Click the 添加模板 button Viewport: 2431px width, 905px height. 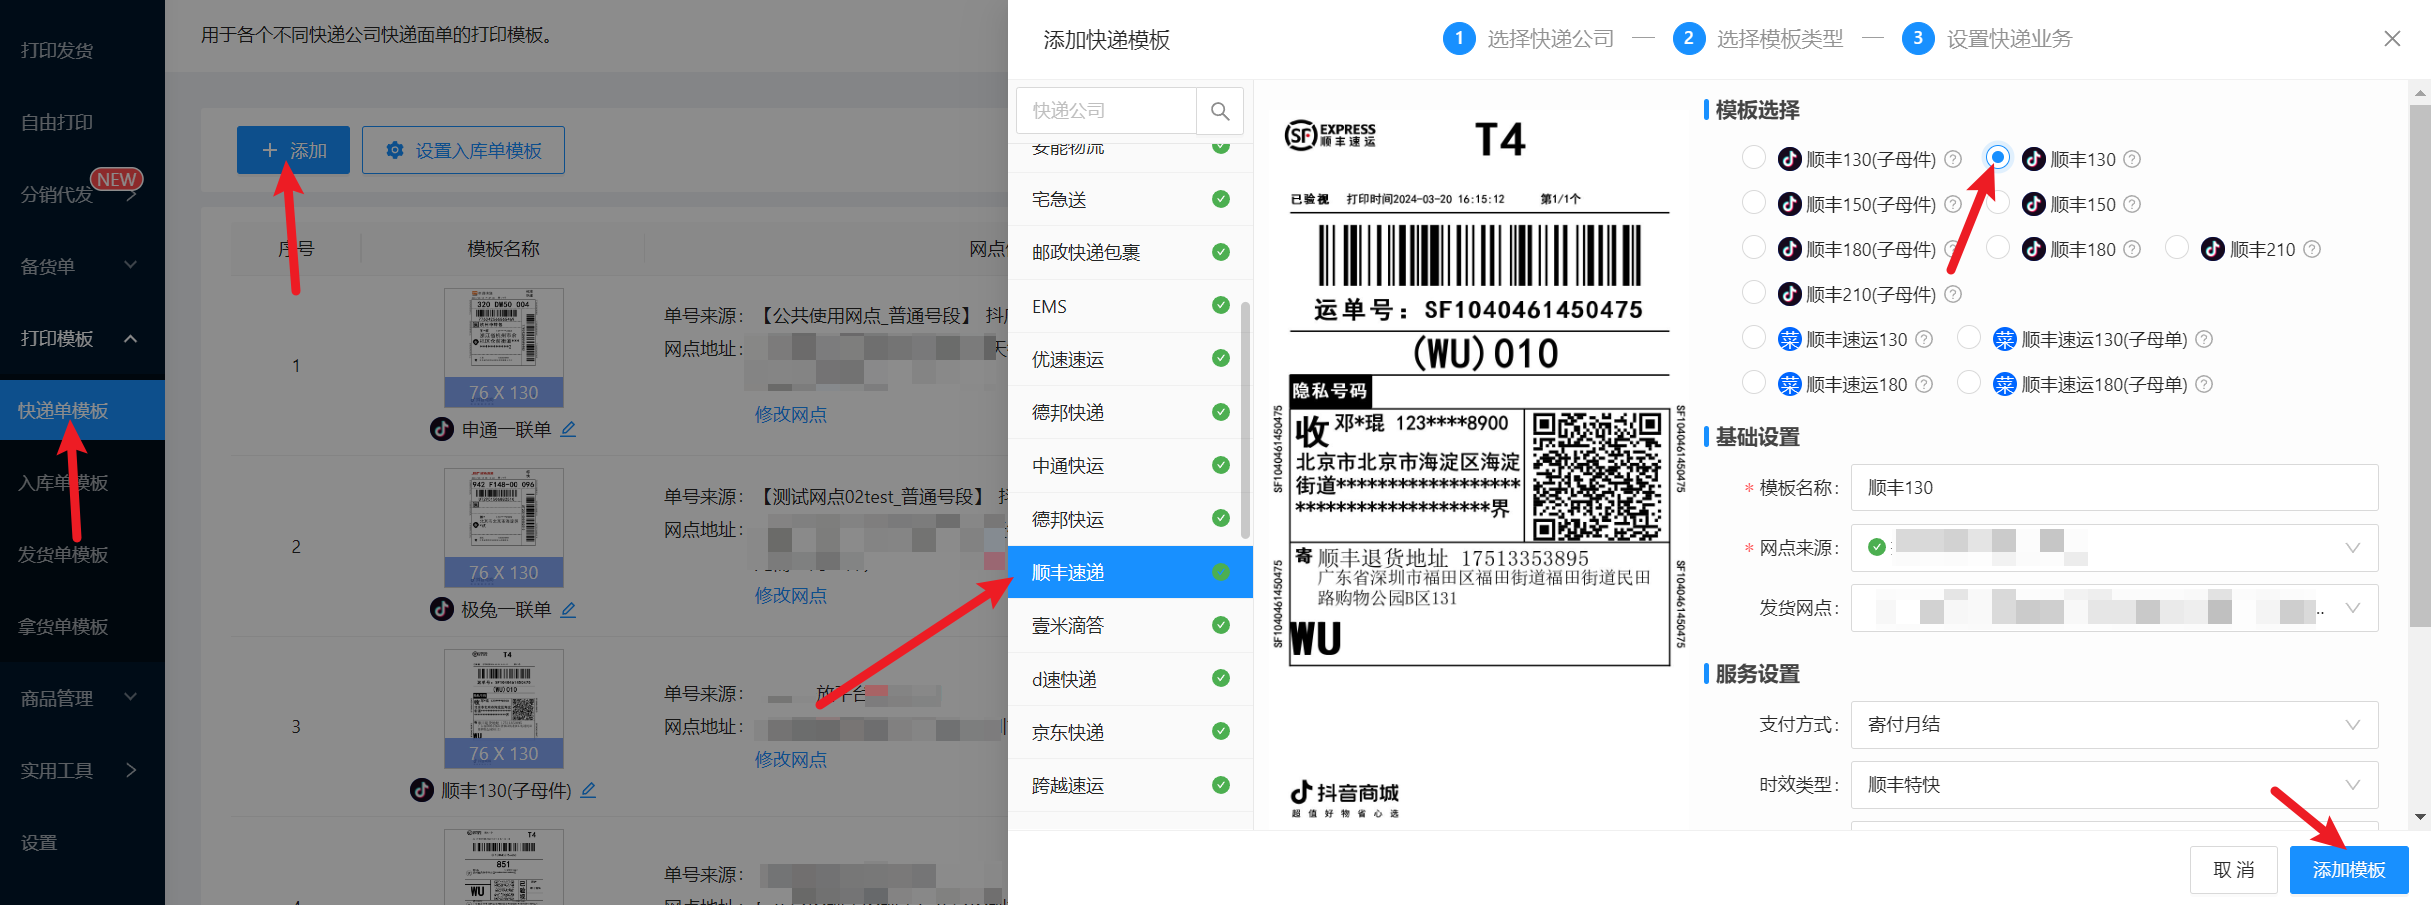[2349, 870]
